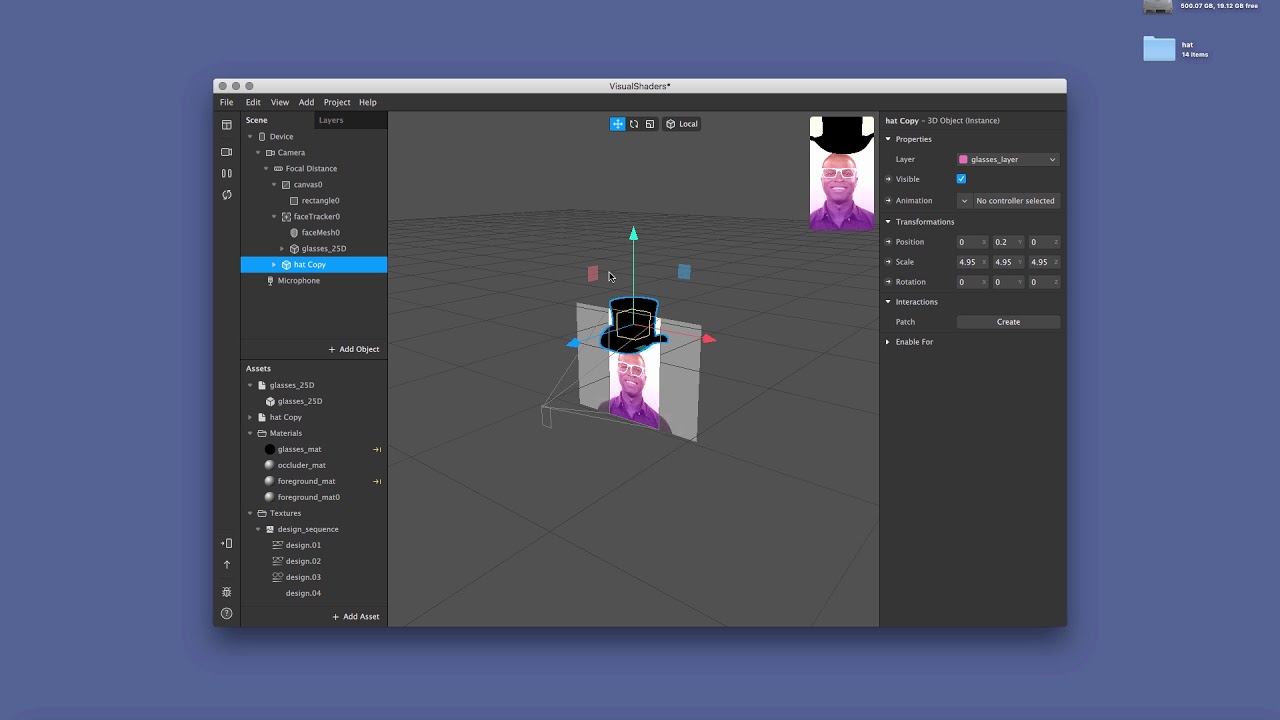This screenshot has height=720, width=1280.
Task: Click the camera preview thumbnail in viewport
Action: click(x=842, y=173)
